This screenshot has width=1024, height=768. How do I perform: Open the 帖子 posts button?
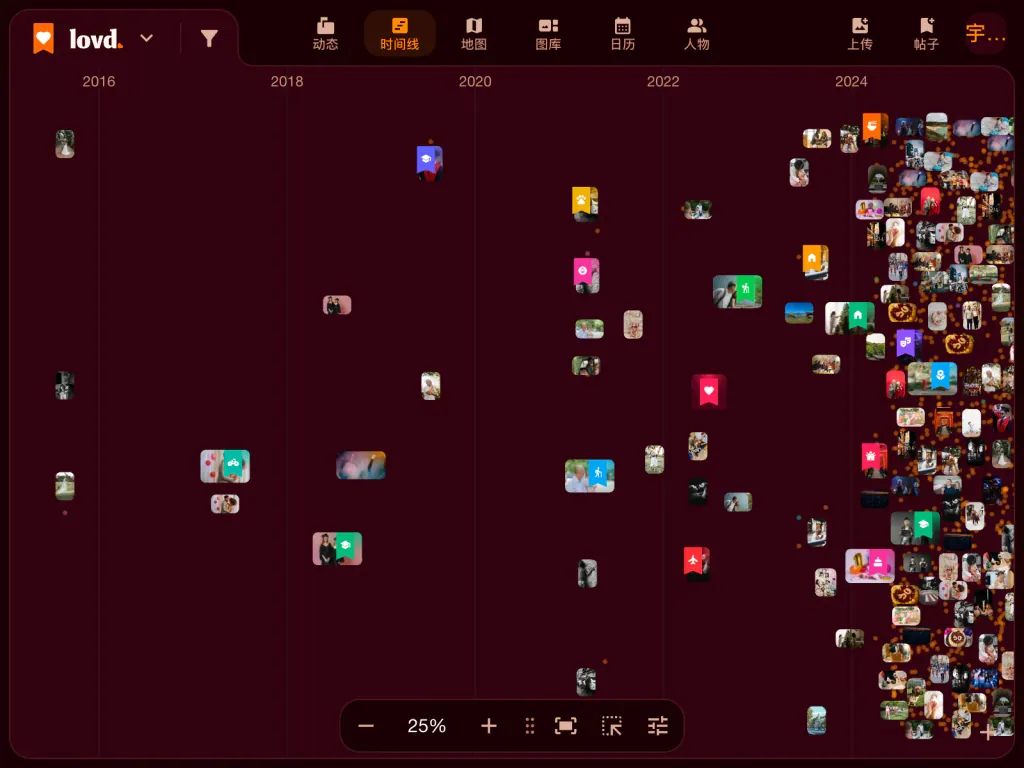[x=927, y=34]
